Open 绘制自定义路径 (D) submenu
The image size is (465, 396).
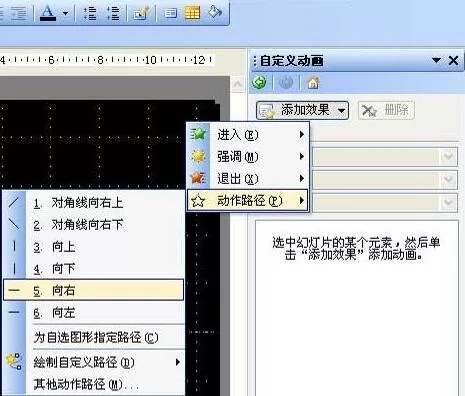[x=94, y=362]
